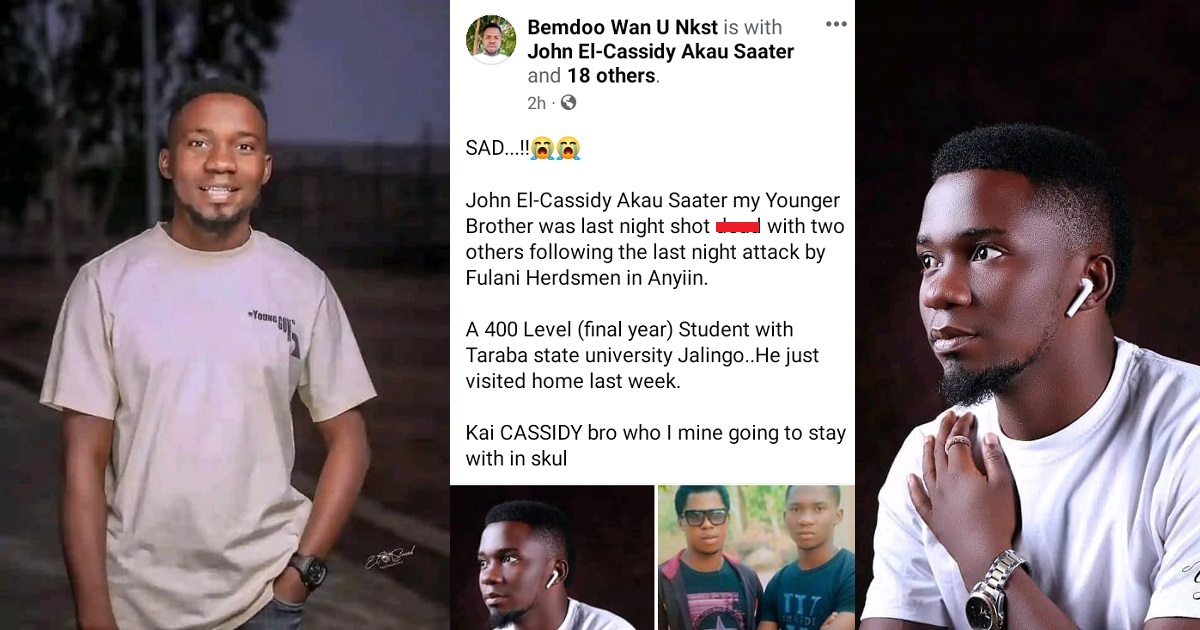This screenshot has width=1200, height=630.
Task: Show the '18 others' tagged list
Action: (x=610, y=76)
